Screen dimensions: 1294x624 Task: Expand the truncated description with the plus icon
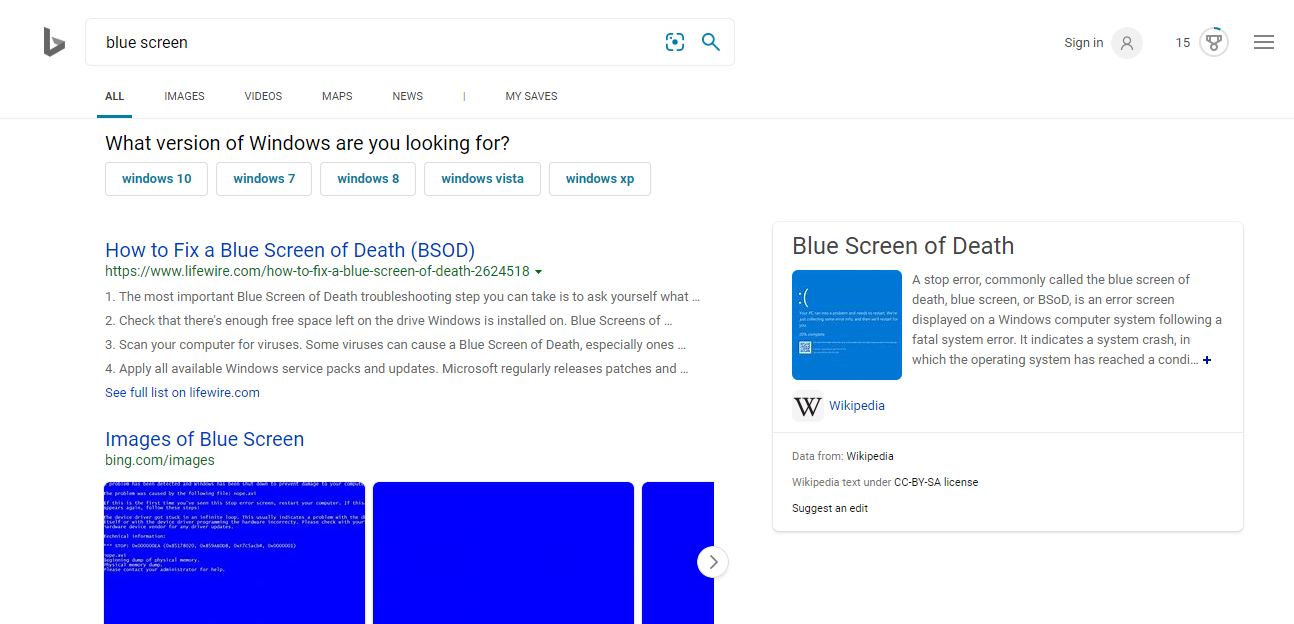click(x=1207, y=359)
